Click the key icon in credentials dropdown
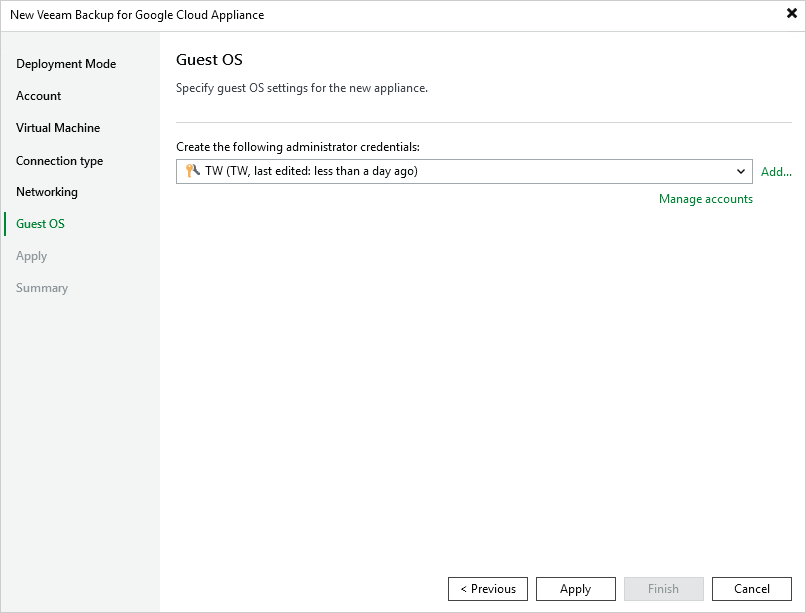 (x=193, y=171)
